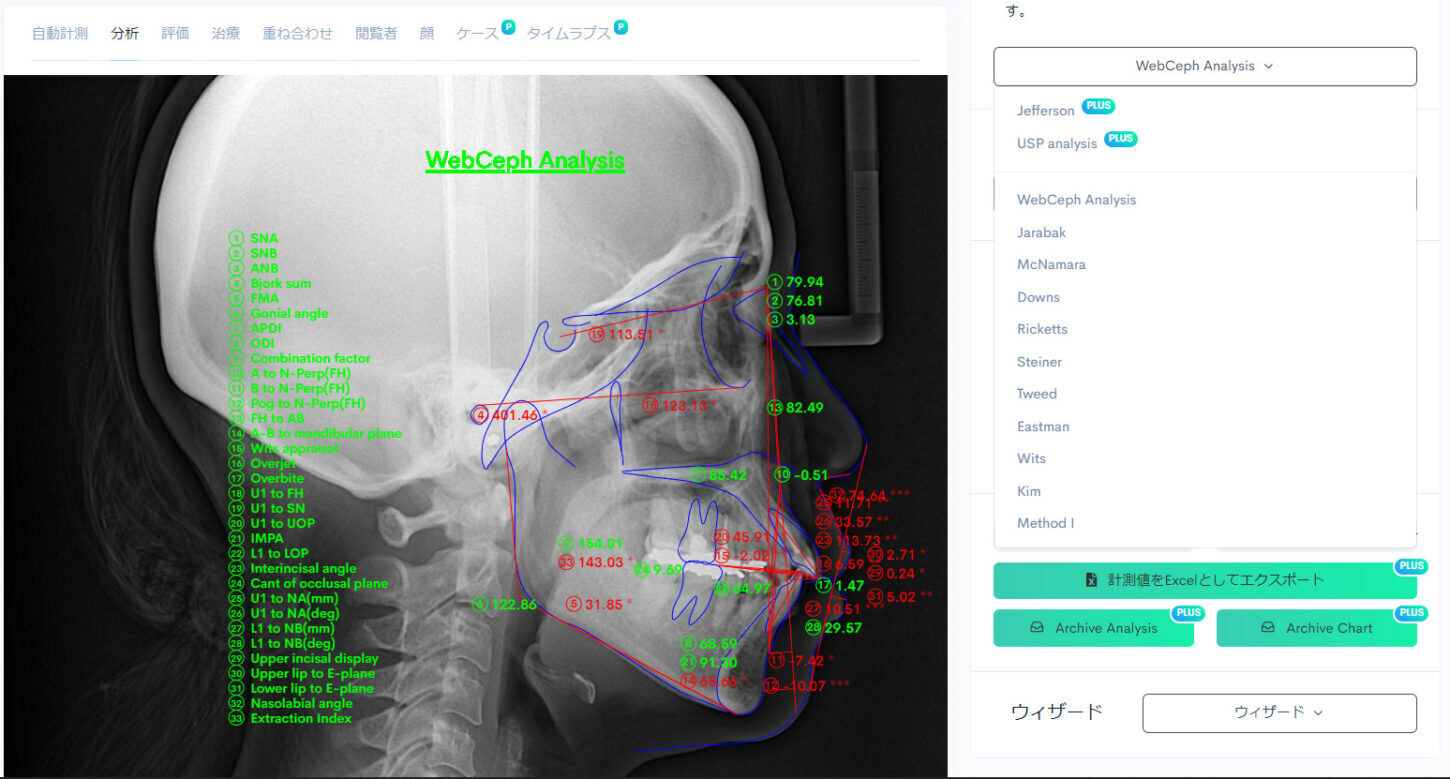The image size is (1450, 779).
Task: Choose USP analysis from the list
Action: (x=1057, y=143)
